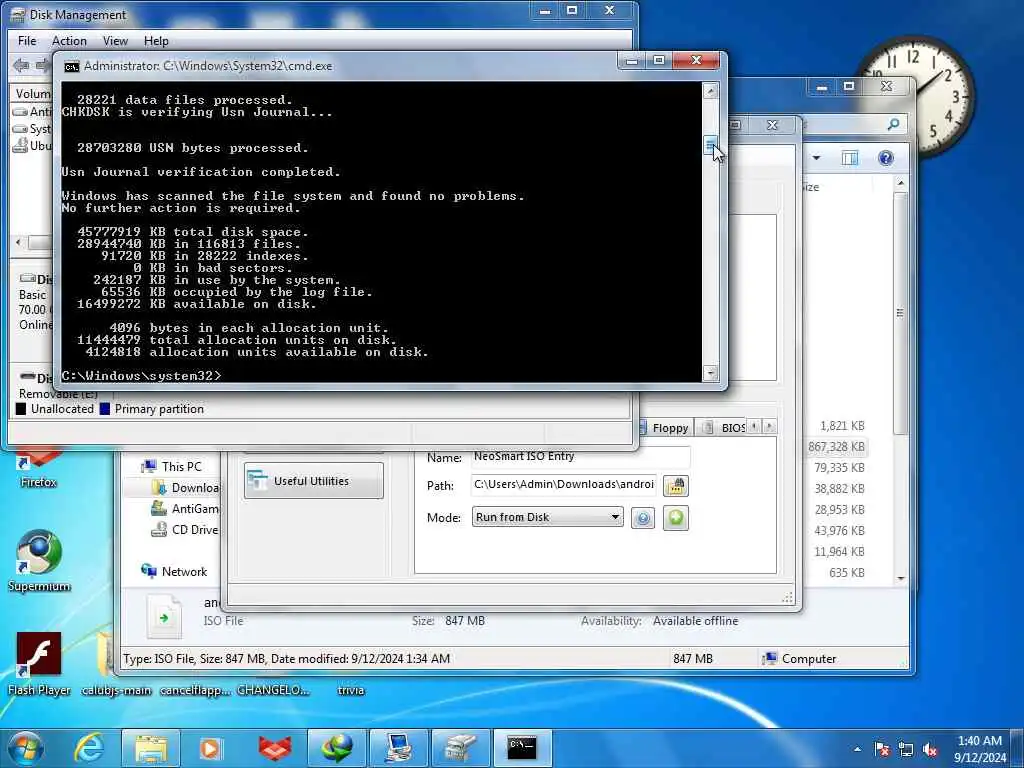Open calubjs-main desktop folder
Viewport: 1024px width, 768px height.
(116, 664)
